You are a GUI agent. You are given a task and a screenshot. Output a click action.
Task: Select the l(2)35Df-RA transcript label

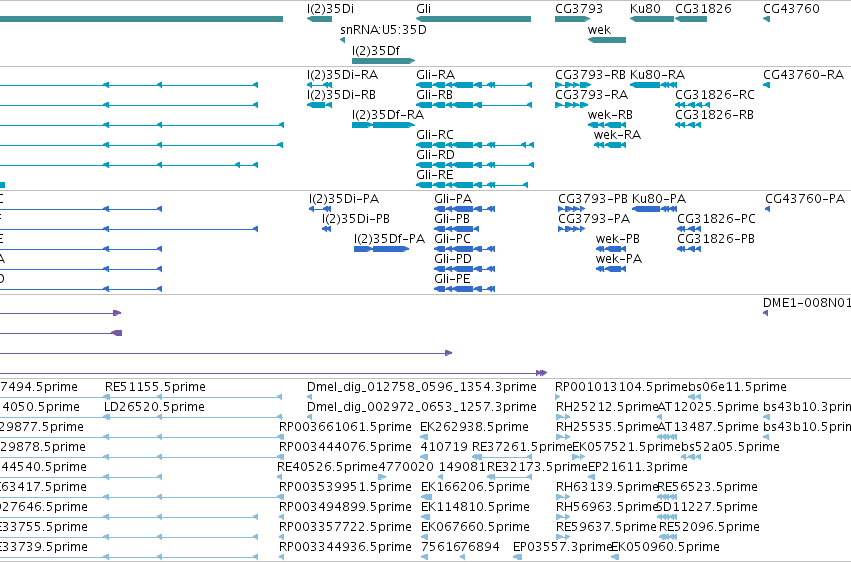coord(388,115)
